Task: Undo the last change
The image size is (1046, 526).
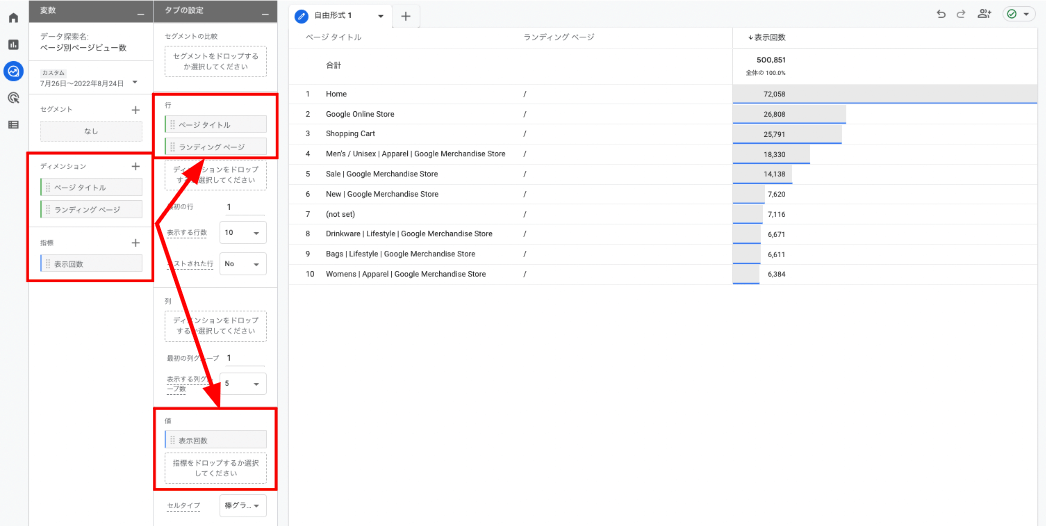Action: point(941,14)
